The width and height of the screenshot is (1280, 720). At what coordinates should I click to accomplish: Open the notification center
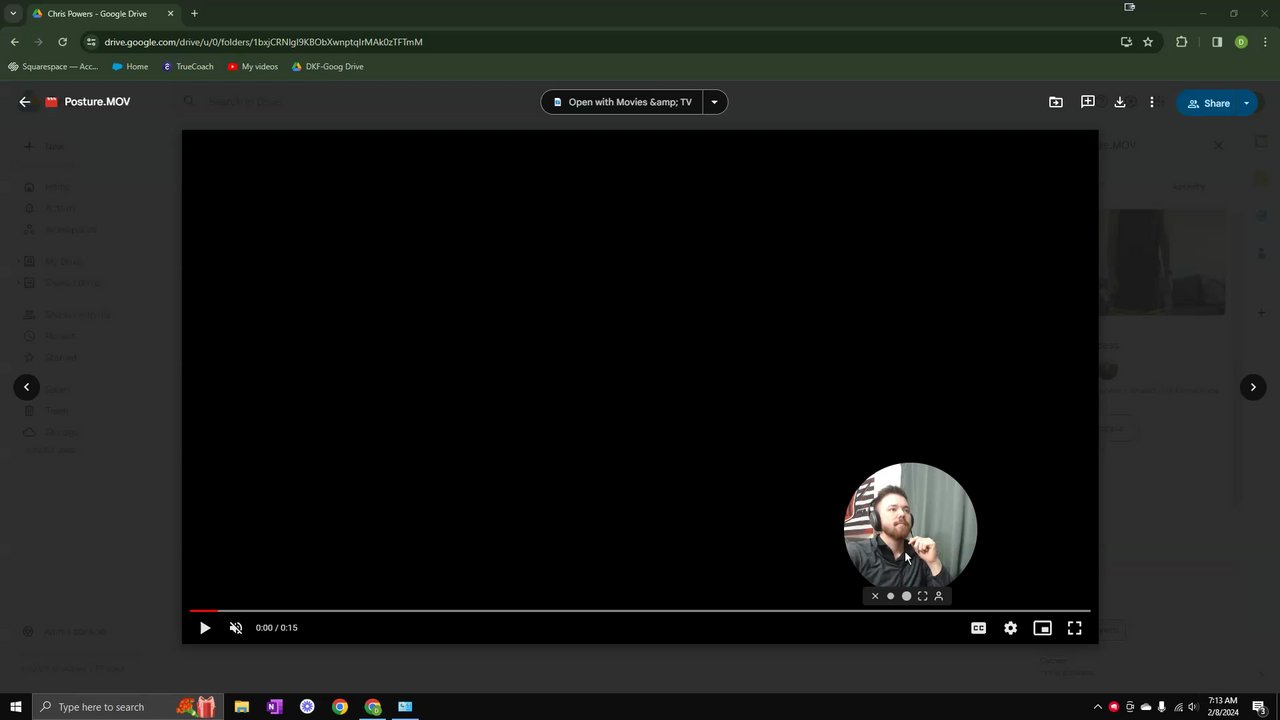pos(1260,707)
